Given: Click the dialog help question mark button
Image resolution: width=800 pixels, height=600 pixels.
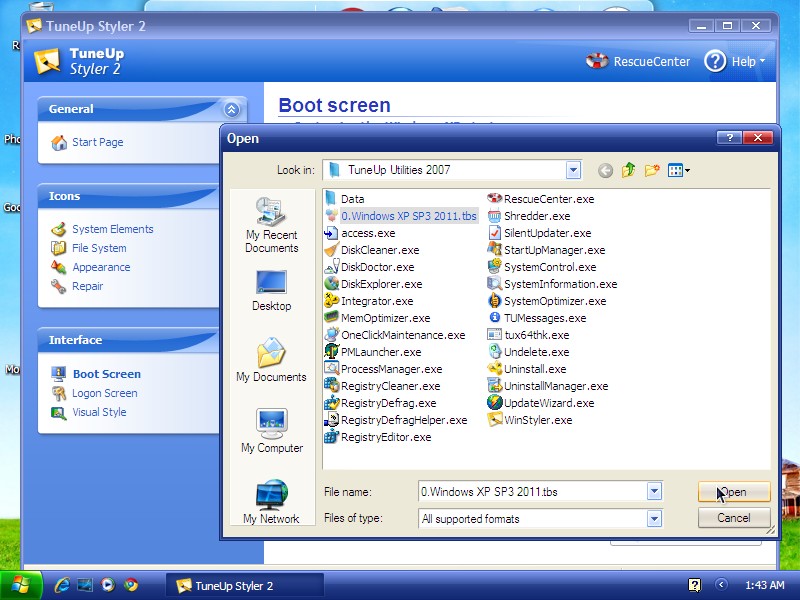Looking at the screenshot, I should pyautogui.click(x=729, y=138).
